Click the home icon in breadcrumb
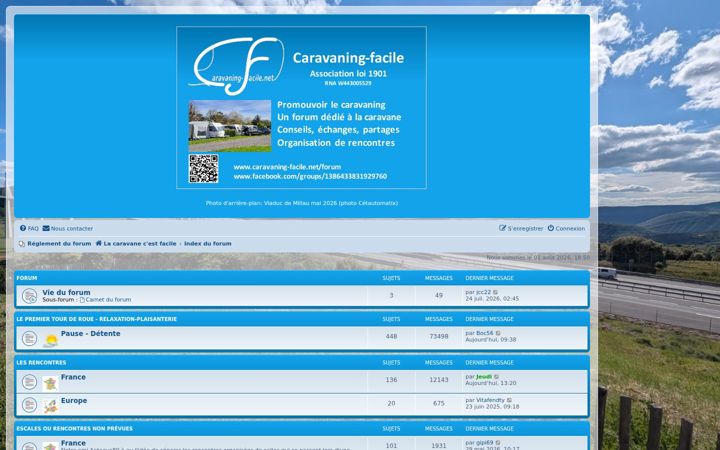The width and height of the screenshot is (720, 450). click(99, 243)
